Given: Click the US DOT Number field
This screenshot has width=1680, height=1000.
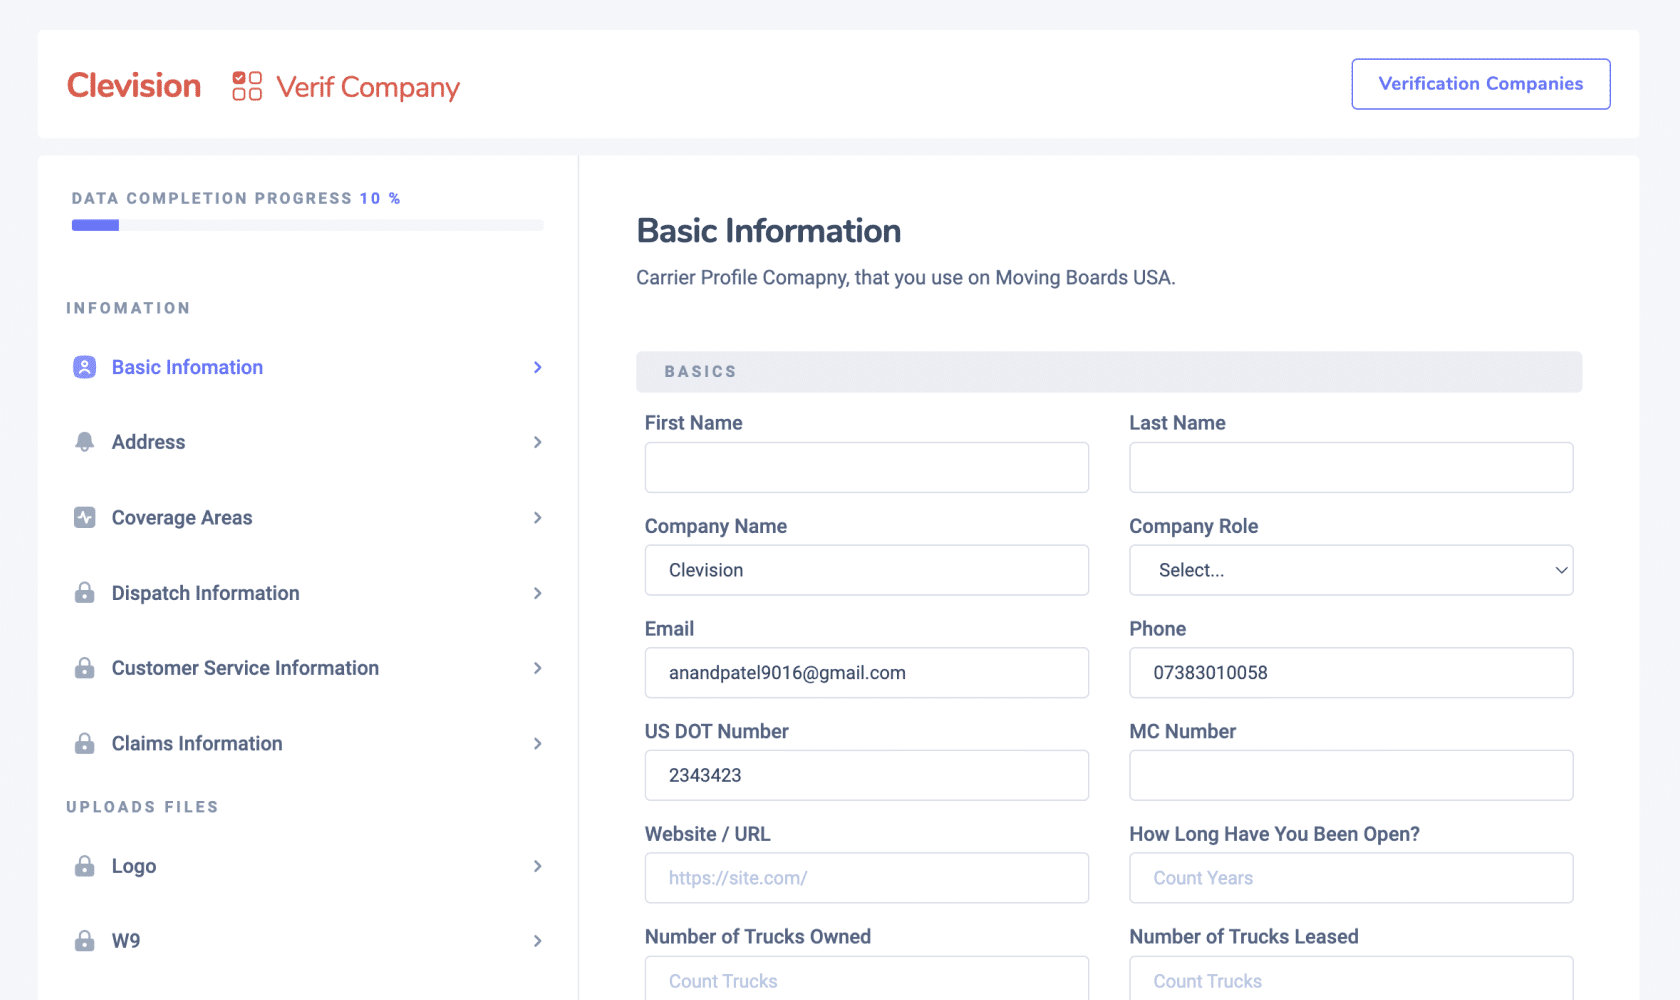Looking at the screenshot, I should pyautogui.click(x=867, y=775).
